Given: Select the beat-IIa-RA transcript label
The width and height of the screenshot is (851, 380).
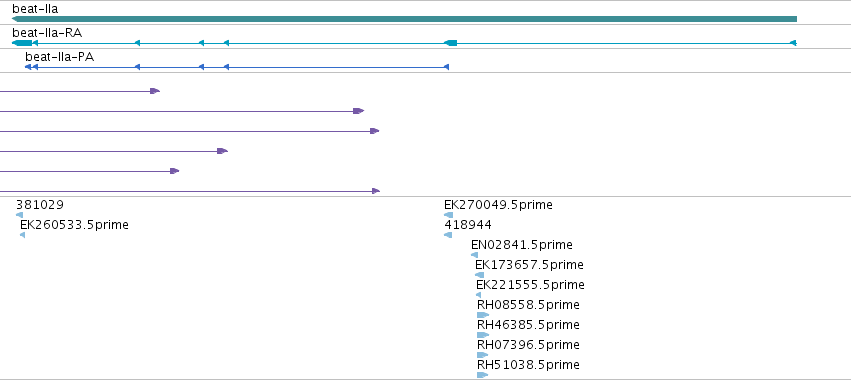Looking at the screenshot, I should (x=47, y=33).
